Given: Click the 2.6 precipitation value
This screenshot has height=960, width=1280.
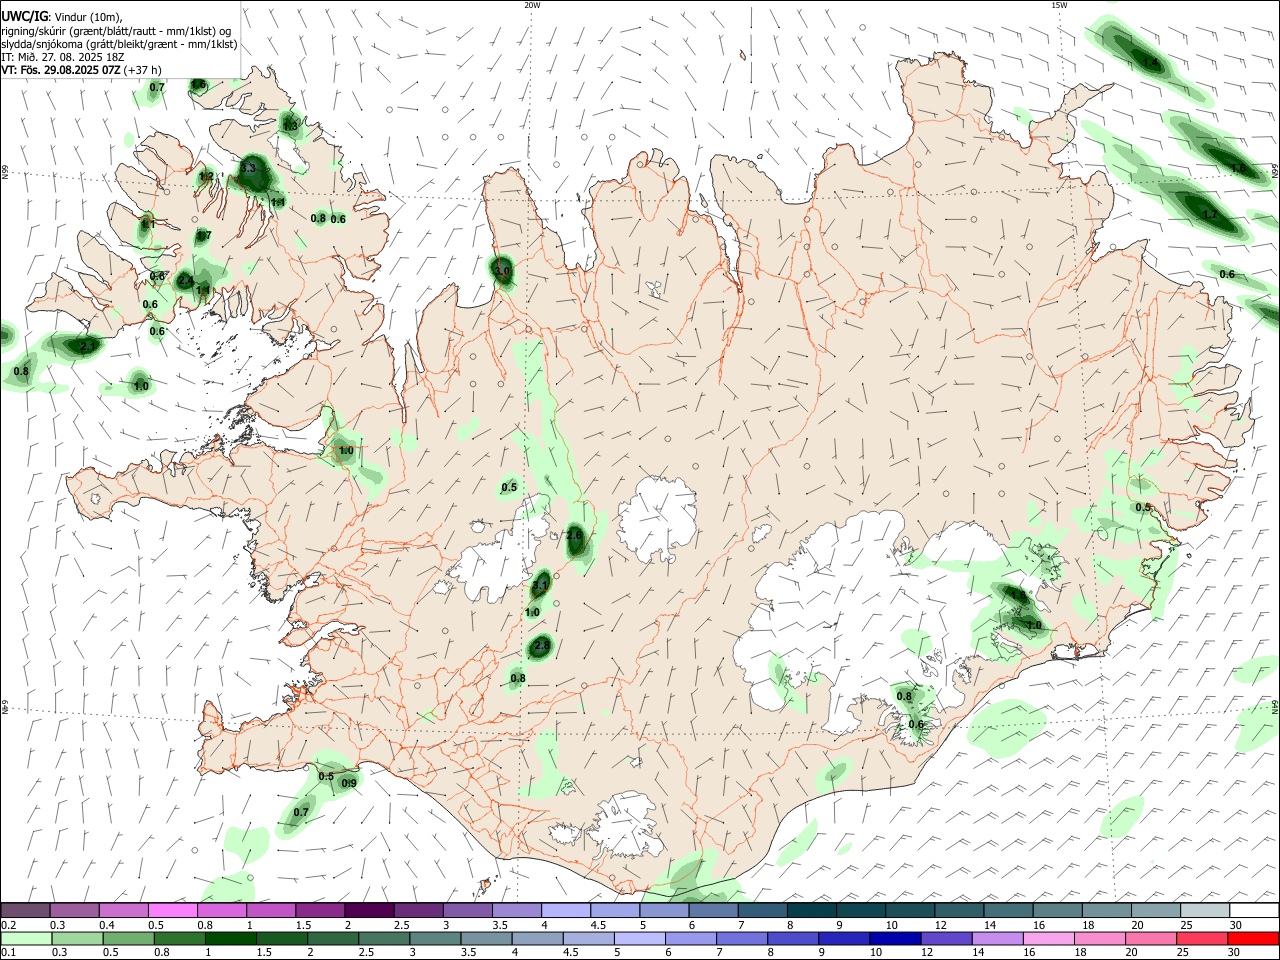Looking at the screenshot, I should point(574,536).
